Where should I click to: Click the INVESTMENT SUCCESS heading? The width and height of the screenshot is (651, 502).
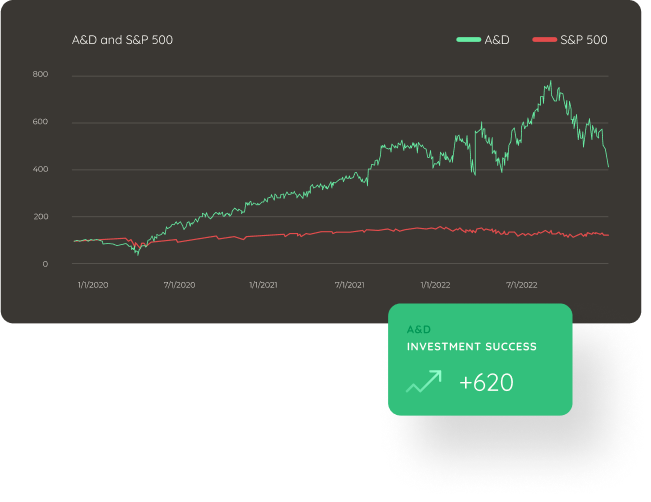click(x=471, y=347)
